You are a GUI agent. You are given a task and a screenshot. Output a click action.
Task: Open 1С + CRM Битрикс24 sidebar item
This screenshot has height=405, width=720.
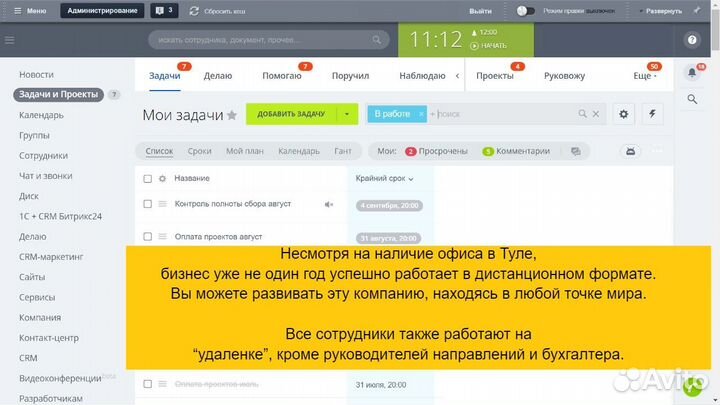60,216
